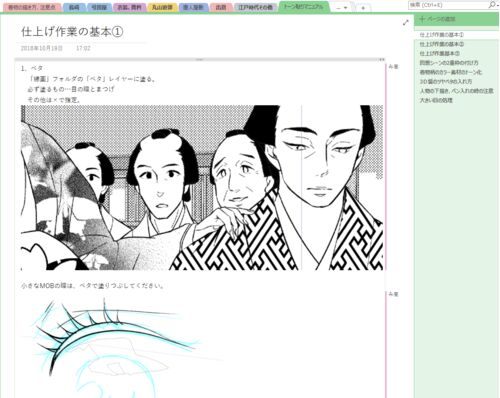500x398 pixels.
Task: Select the manga panel image of samurai
Action: point(202,188)
